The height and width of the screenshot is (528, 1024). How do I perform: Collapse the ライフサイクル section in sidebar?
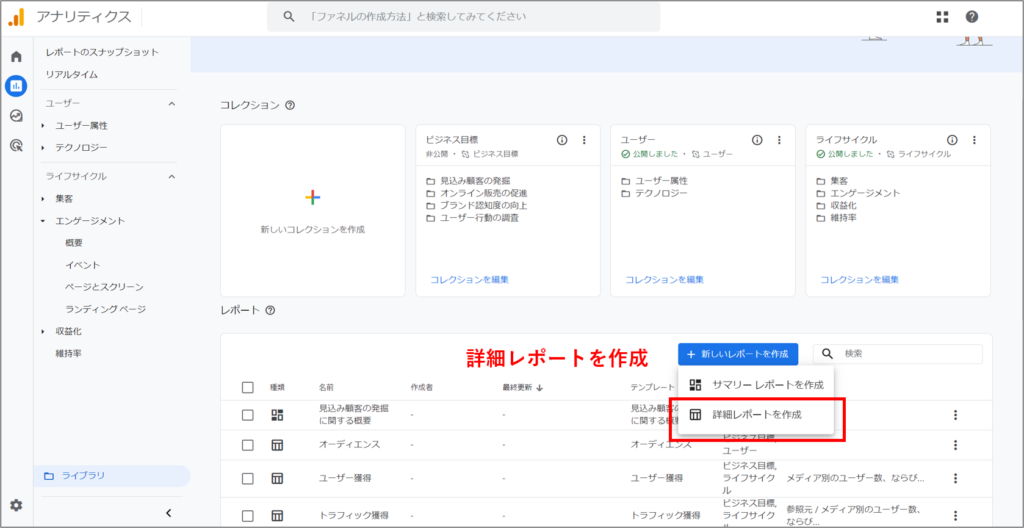pos(172,176)
